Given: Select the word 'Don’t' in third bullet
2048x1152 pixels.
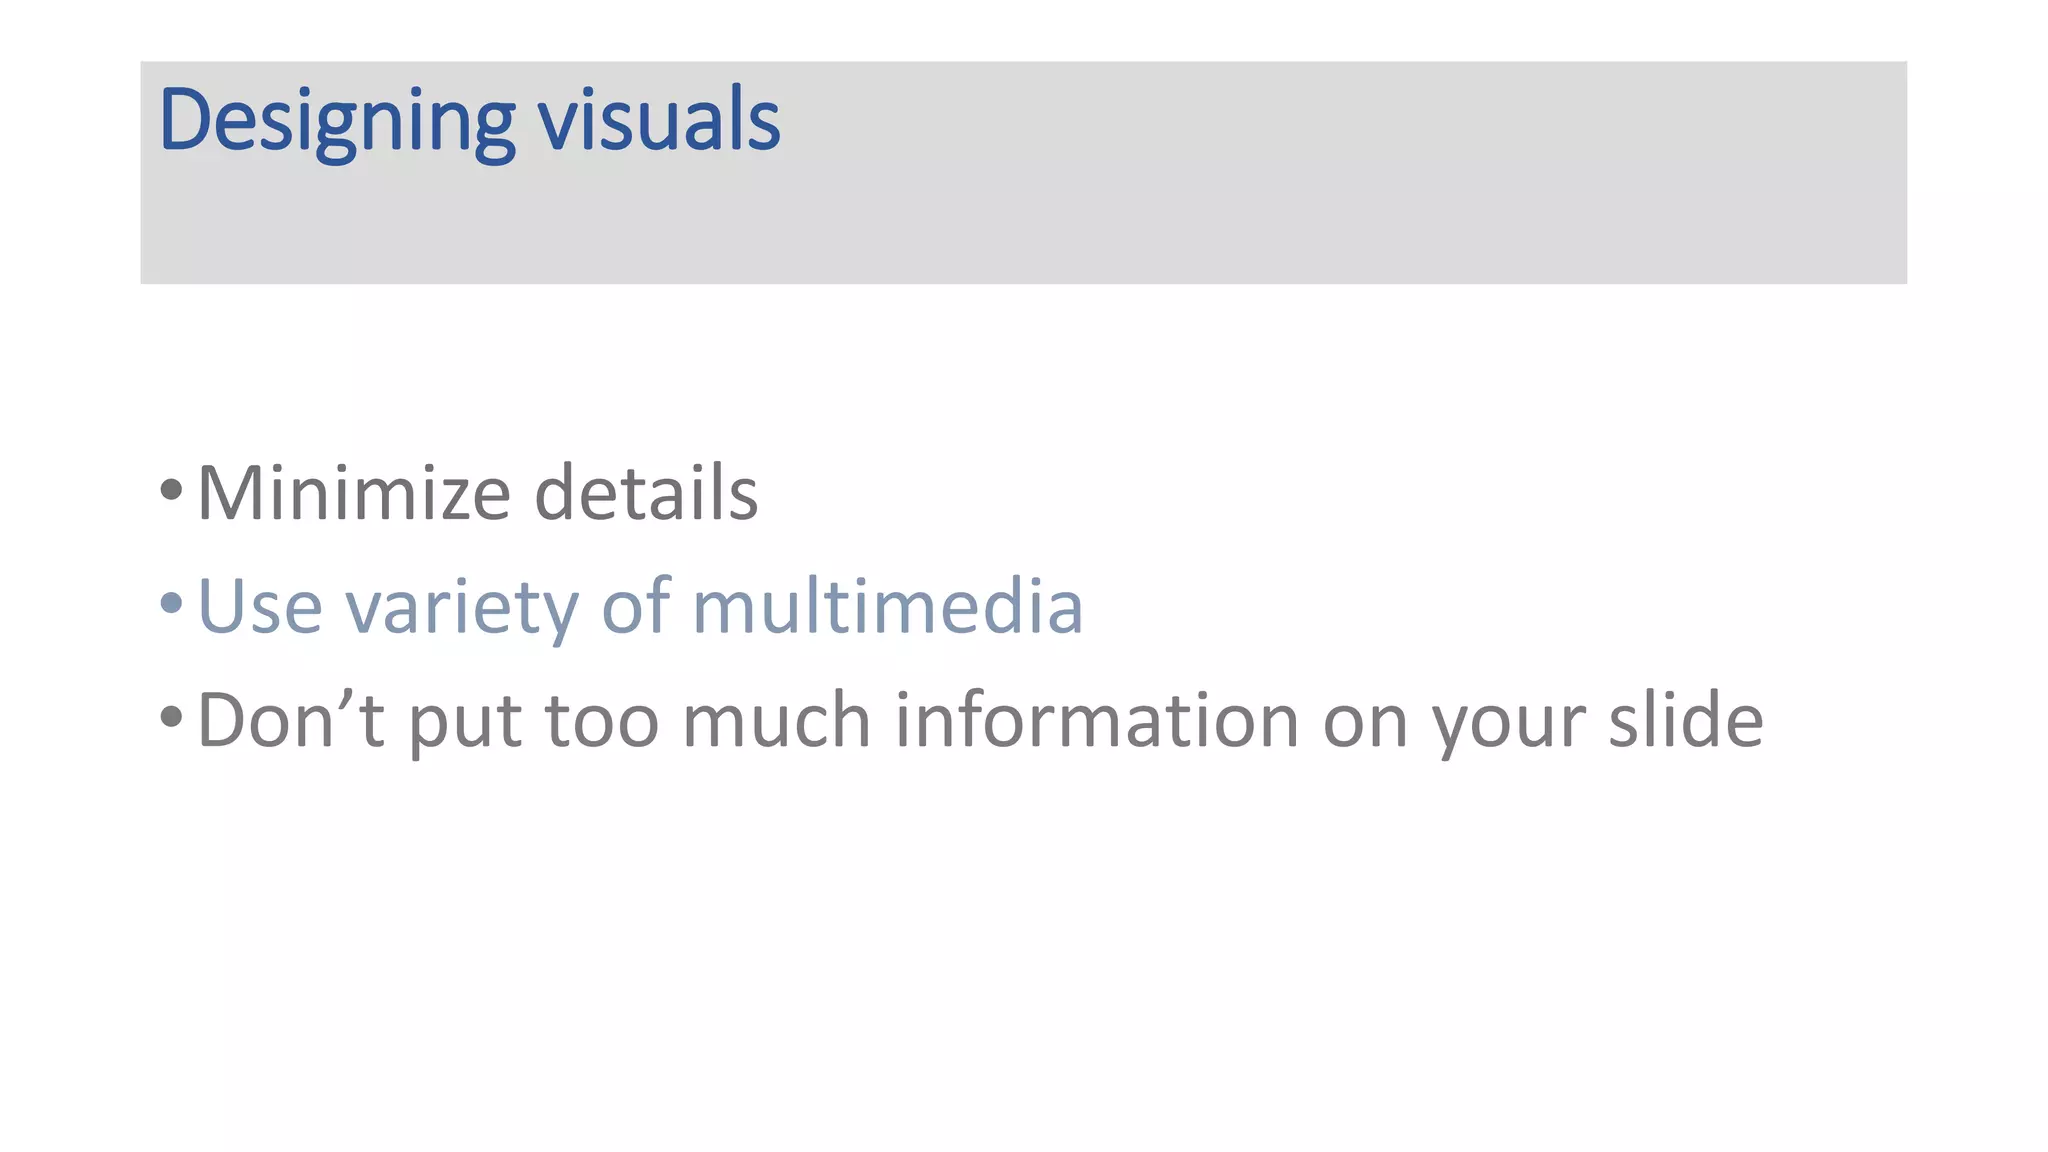Looking at the screenshot, I should pos(290,718).
